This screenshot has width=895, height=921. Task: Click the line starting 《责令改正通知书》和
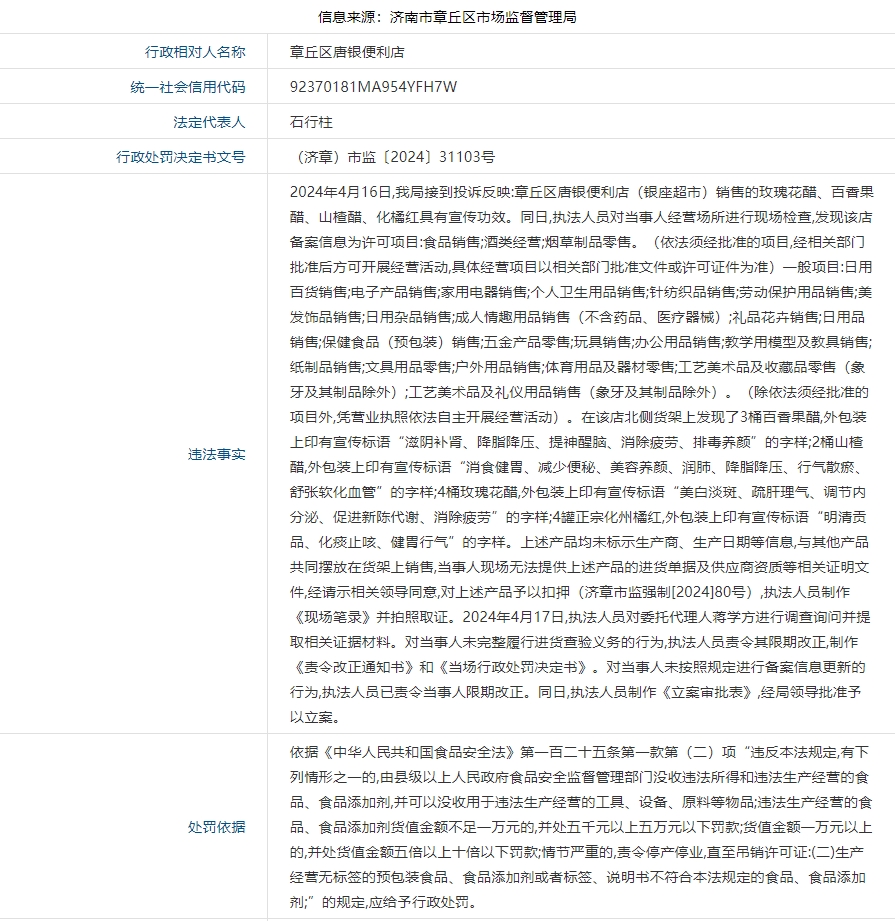pos(577,667)
